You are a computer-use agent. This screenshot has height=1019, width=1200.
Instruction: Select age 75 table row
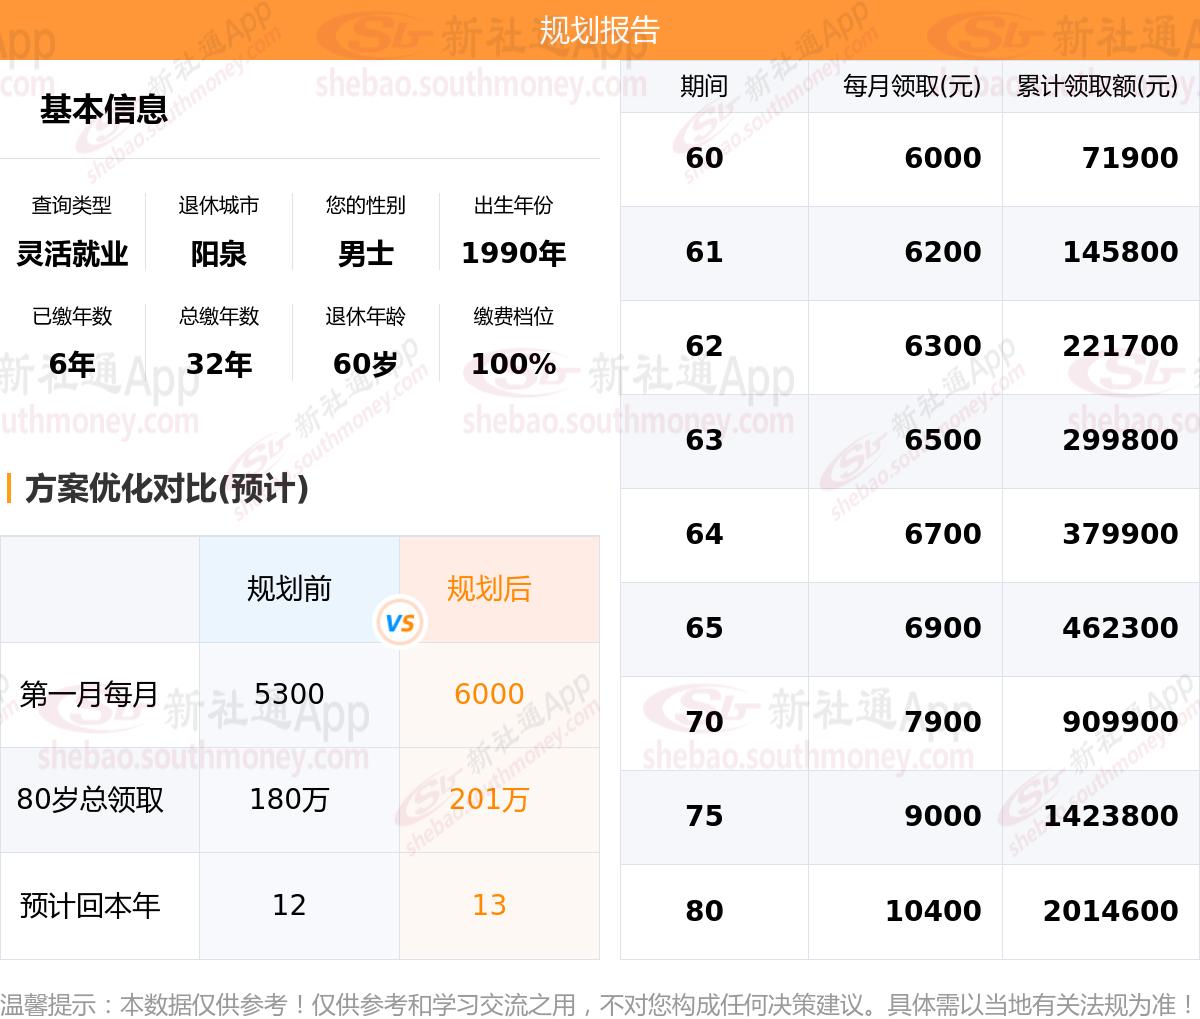(910, 817)
